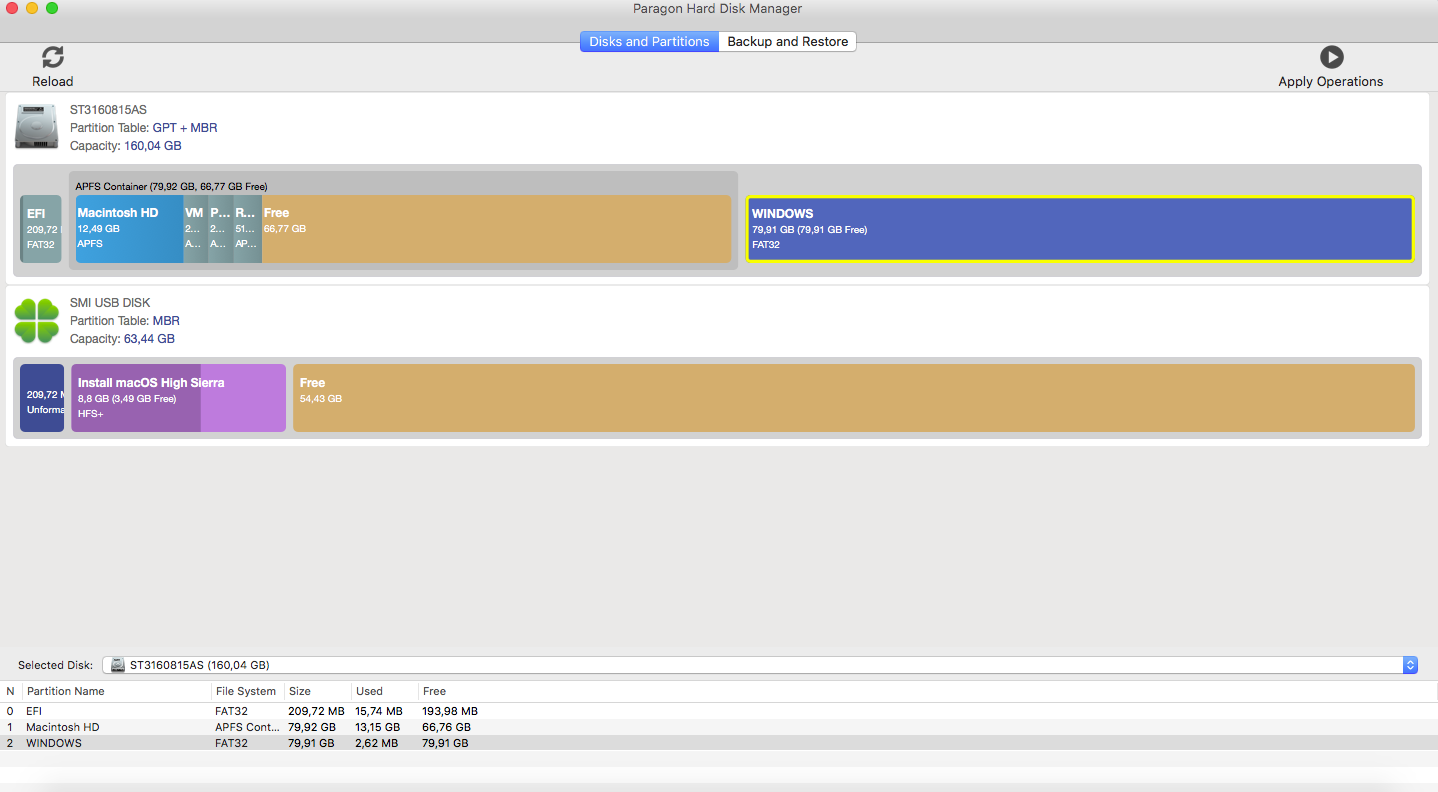The height and width of the screenshot is (792, 1438).
Task: Click the Reload icon
Action: 53,58
